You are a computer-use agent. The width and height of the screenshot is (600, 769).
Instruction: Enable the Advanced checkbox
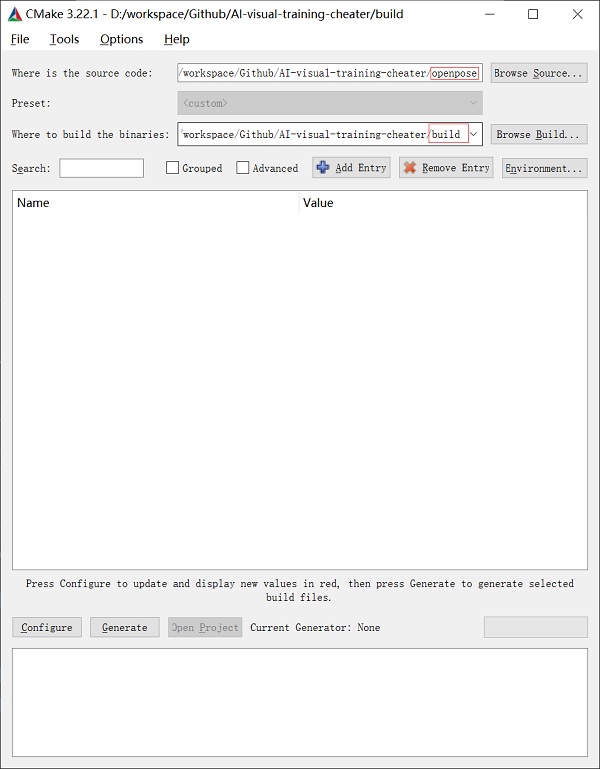tap(242, 168)
